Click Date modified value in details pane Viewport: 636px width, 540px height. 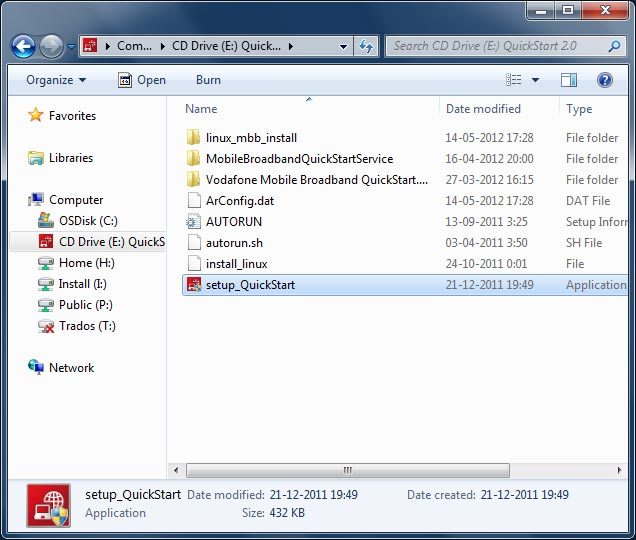click(314, 495)
